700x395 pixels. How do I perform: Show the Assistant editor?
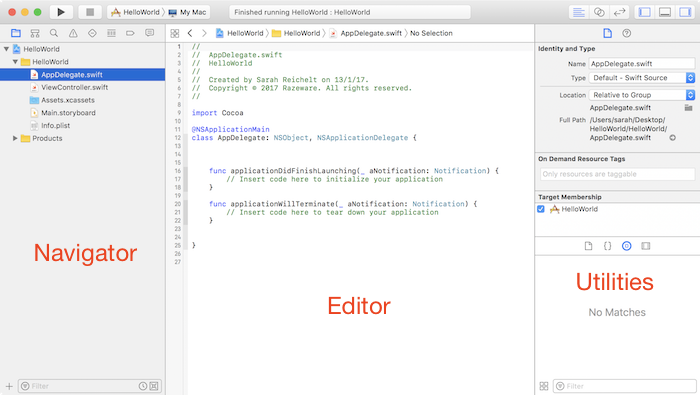tap(599, 12)
